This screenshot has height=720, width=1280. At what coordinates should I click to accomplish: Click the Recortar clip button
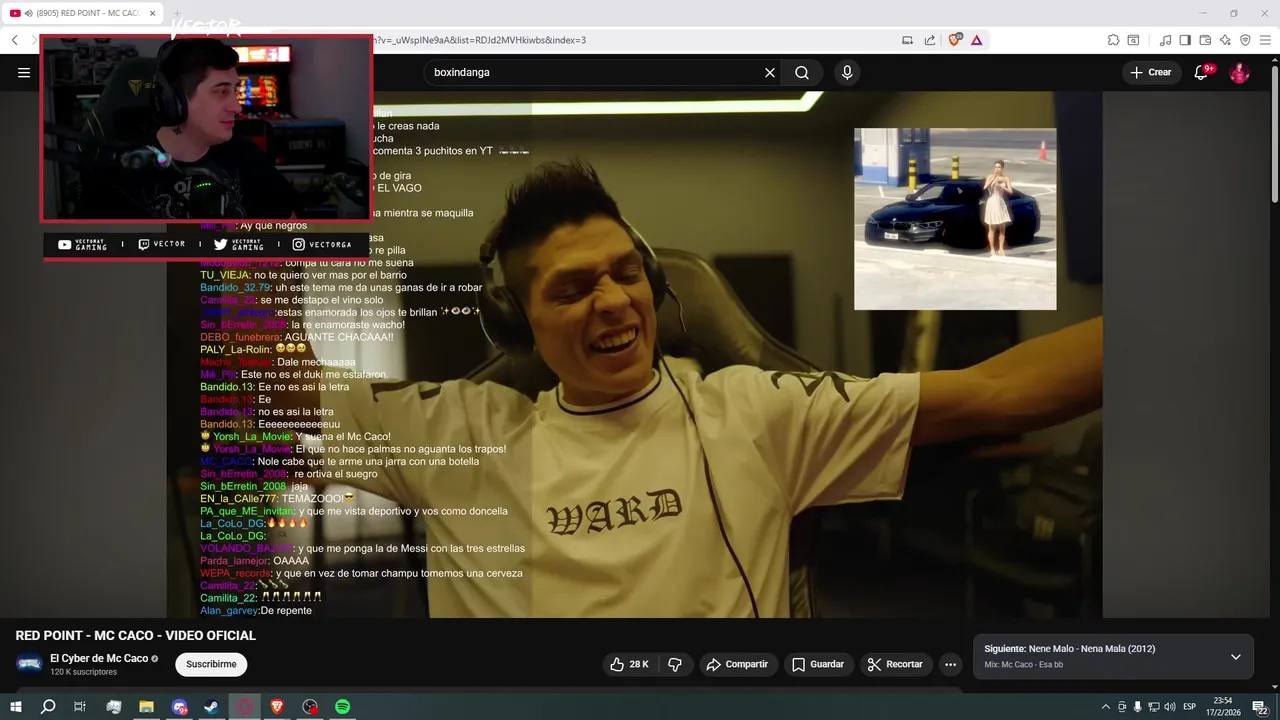[x=895, y=664]
